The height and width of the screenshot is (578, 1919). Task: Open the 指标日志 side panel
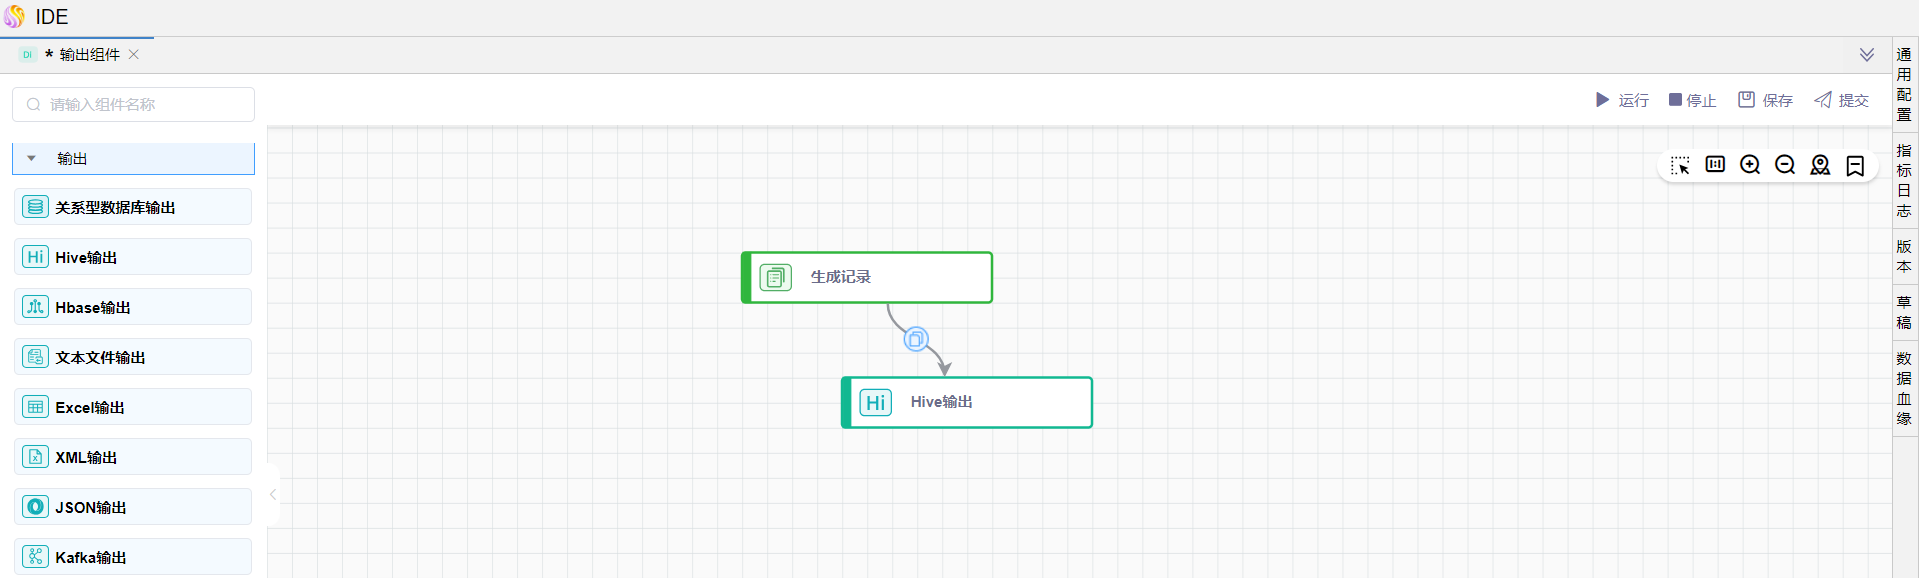pyautogui.click(x=1904, y=181)
